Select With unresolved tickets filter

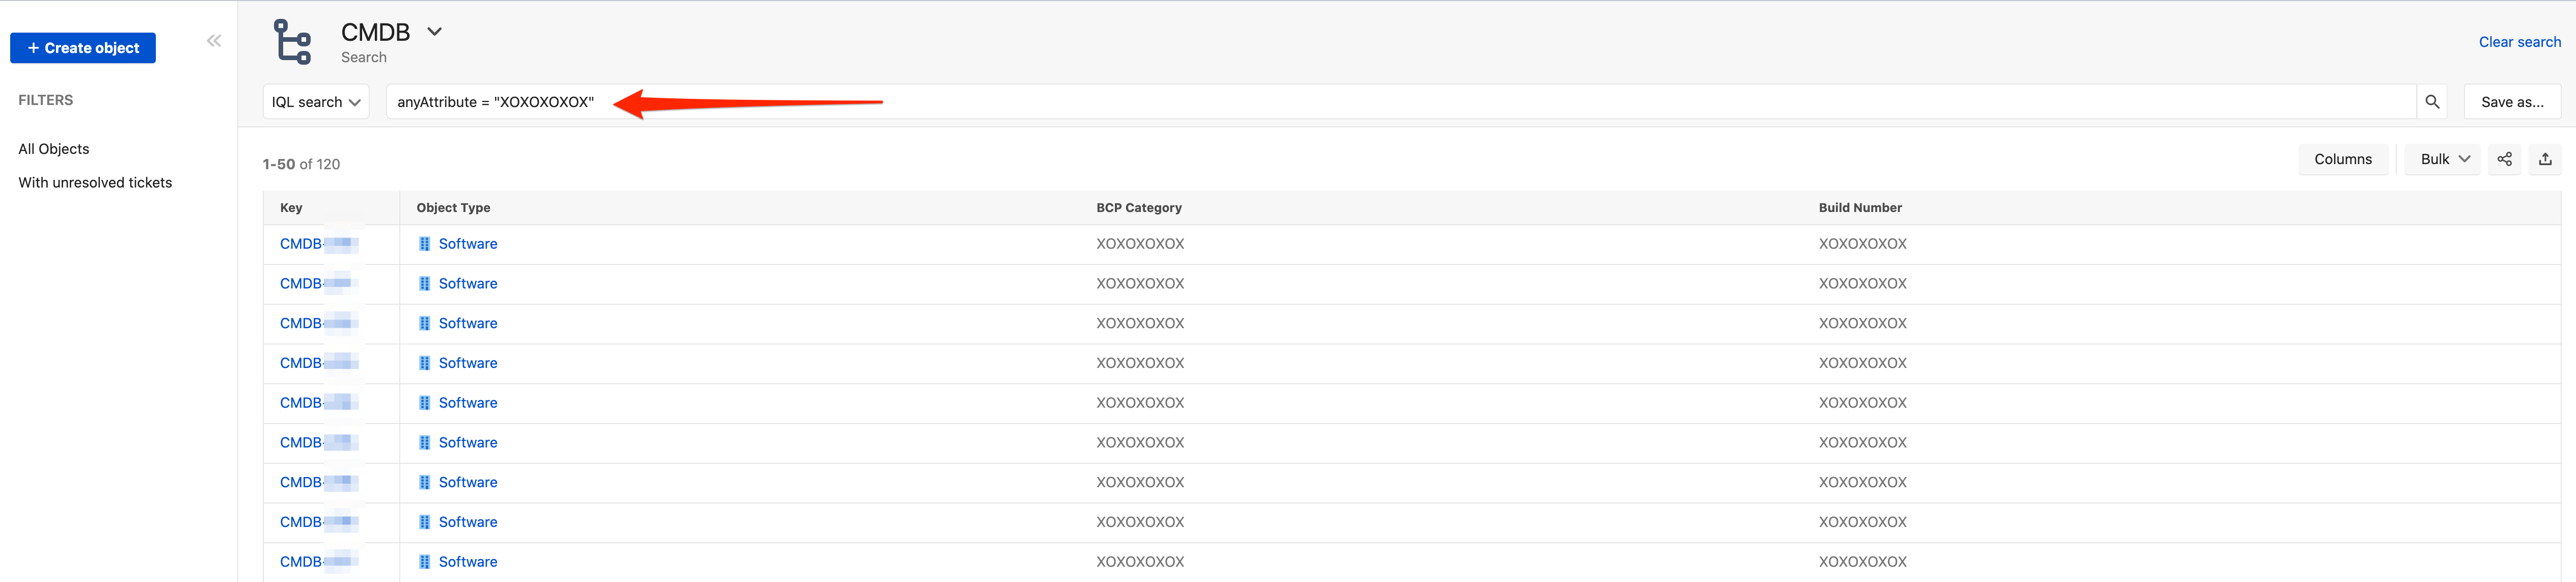[95, 183]
